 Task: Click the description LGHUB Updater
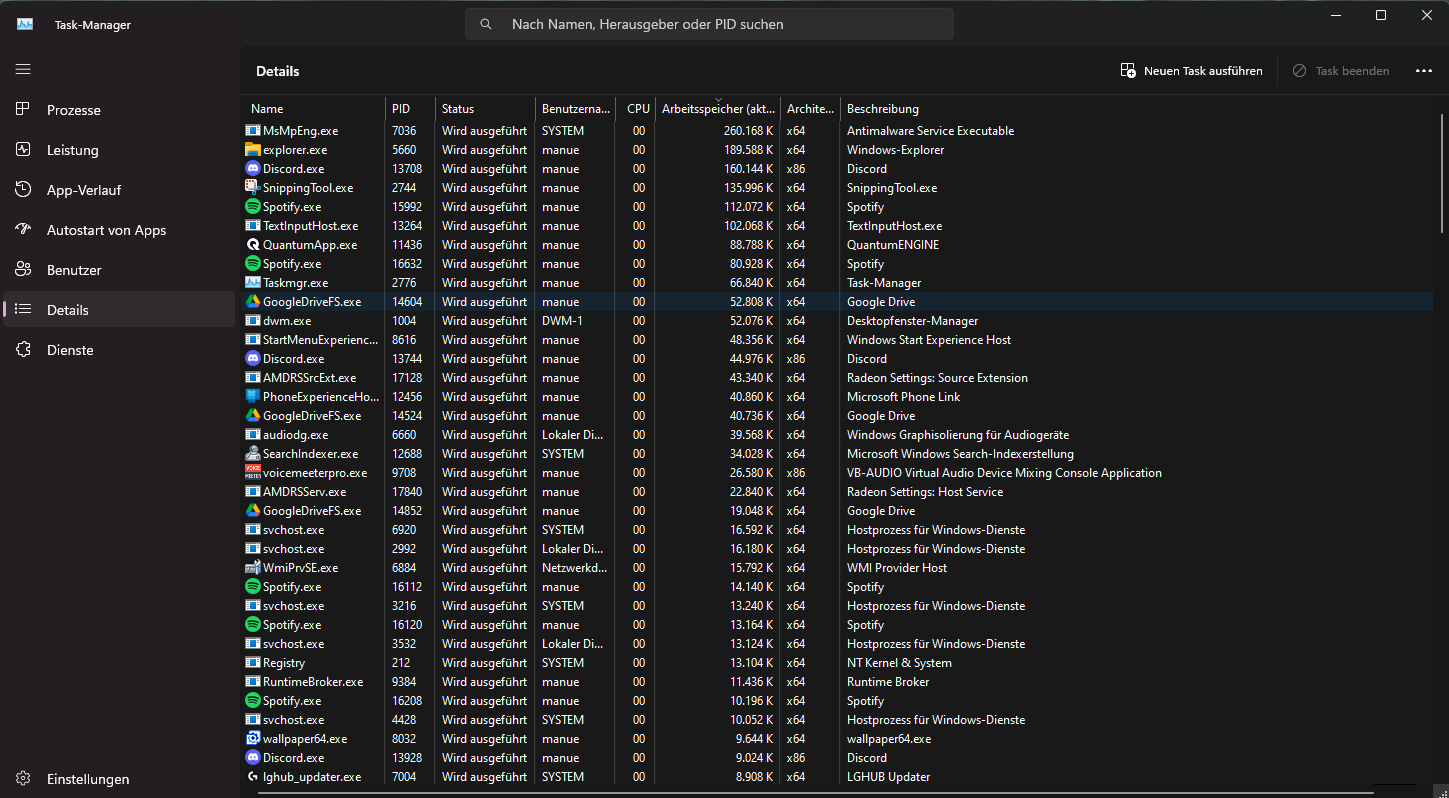(x=888, y=777)
